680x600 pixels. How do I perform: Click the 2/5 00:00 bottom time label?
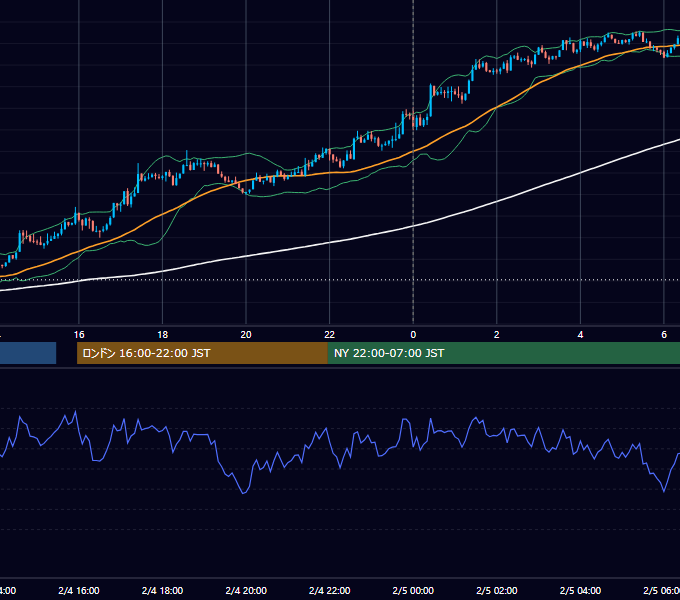pyautogui.click(x=413, y=590)
